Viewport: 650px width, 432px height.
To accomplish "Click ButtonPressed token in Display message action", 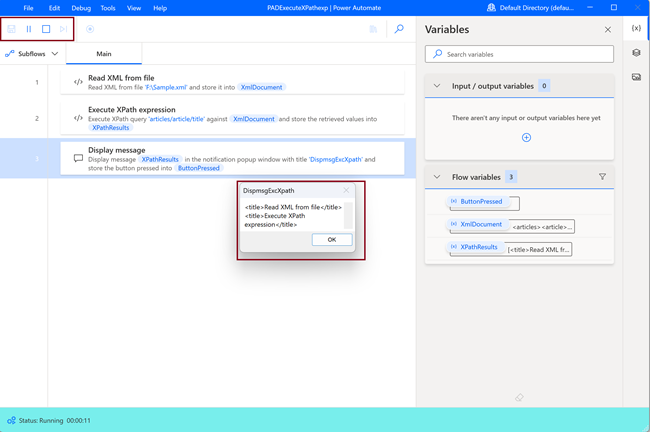I will point(199,168).
